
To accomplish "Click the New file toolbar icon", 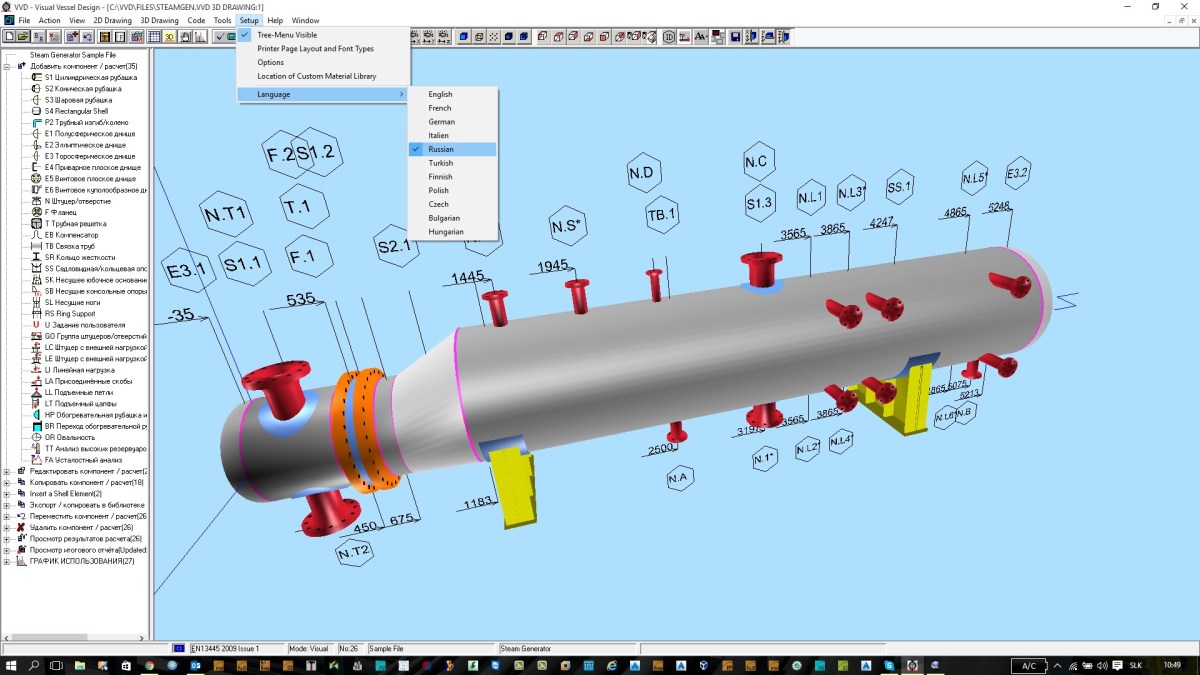I will [x=8, y=37].
